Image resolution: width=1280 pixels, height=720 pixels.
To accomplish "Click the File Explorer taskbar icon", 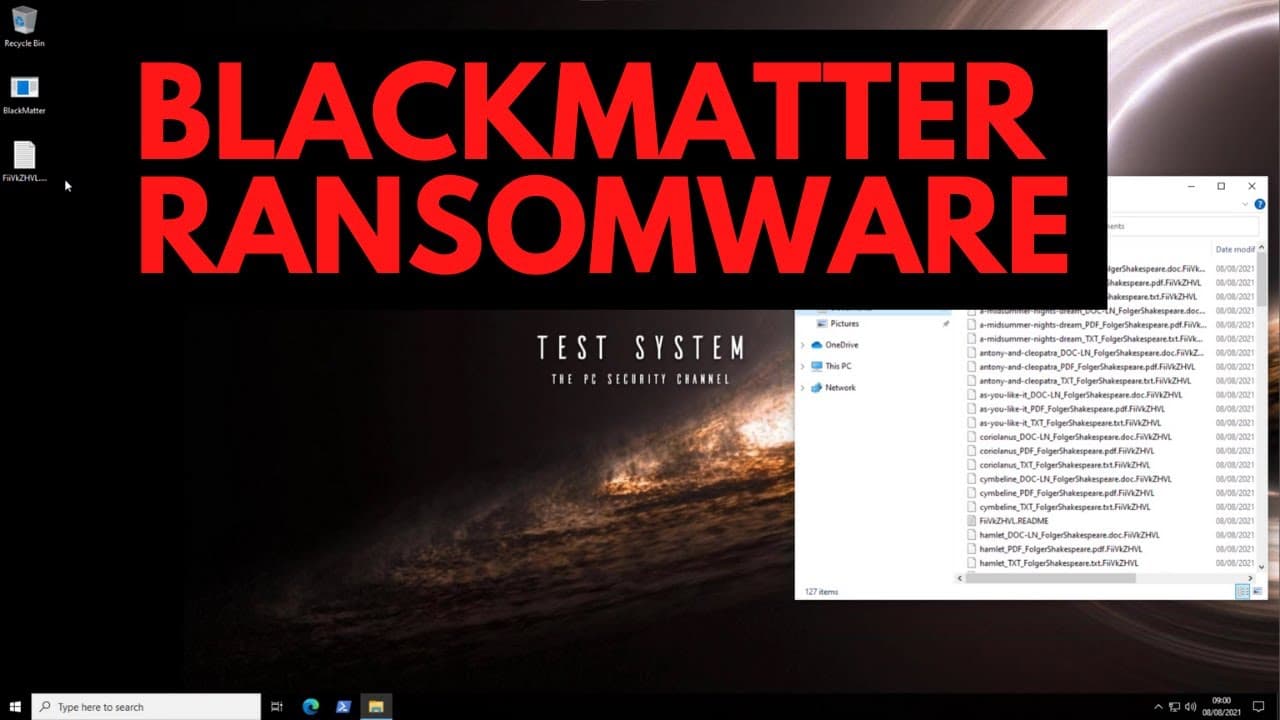I will pyautogui.click(x=376, y=707).
